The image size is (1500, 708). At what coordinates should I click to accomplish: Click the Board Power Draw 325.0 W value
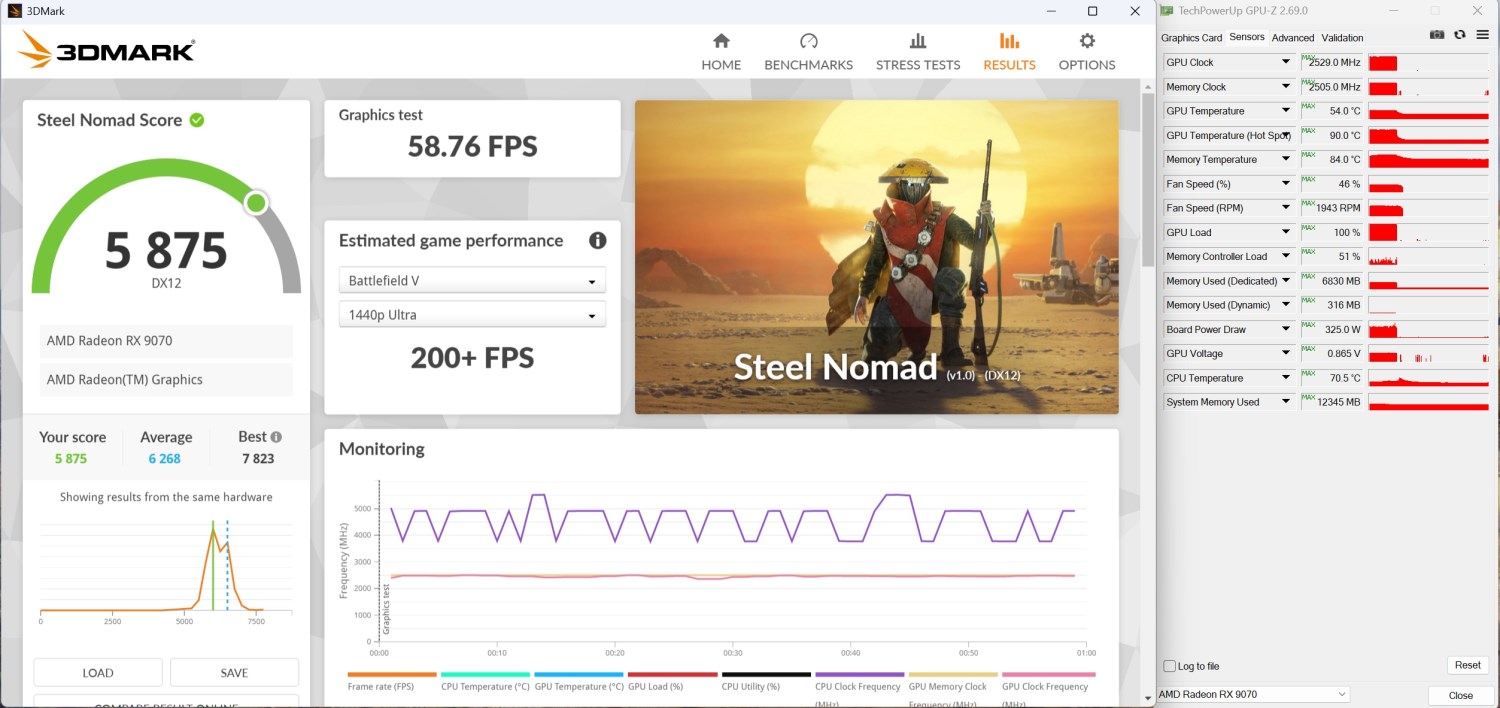[x=1331, y=329]
